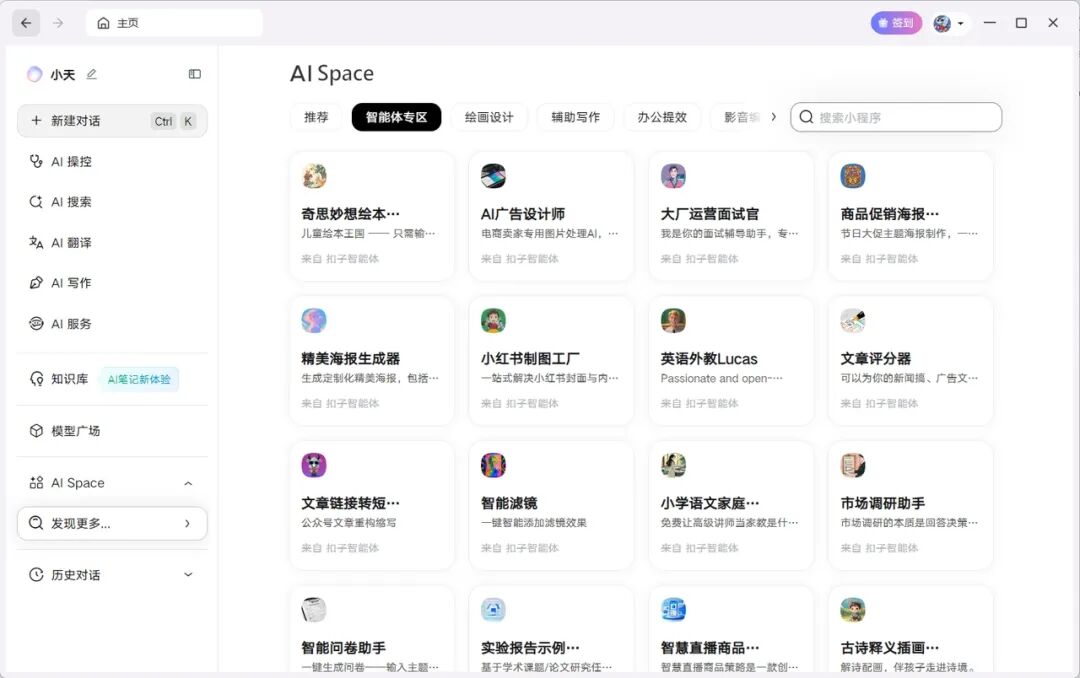Click the 小天 assistant logo icon
Viewport: 1080px width, 678px height.
34,74
